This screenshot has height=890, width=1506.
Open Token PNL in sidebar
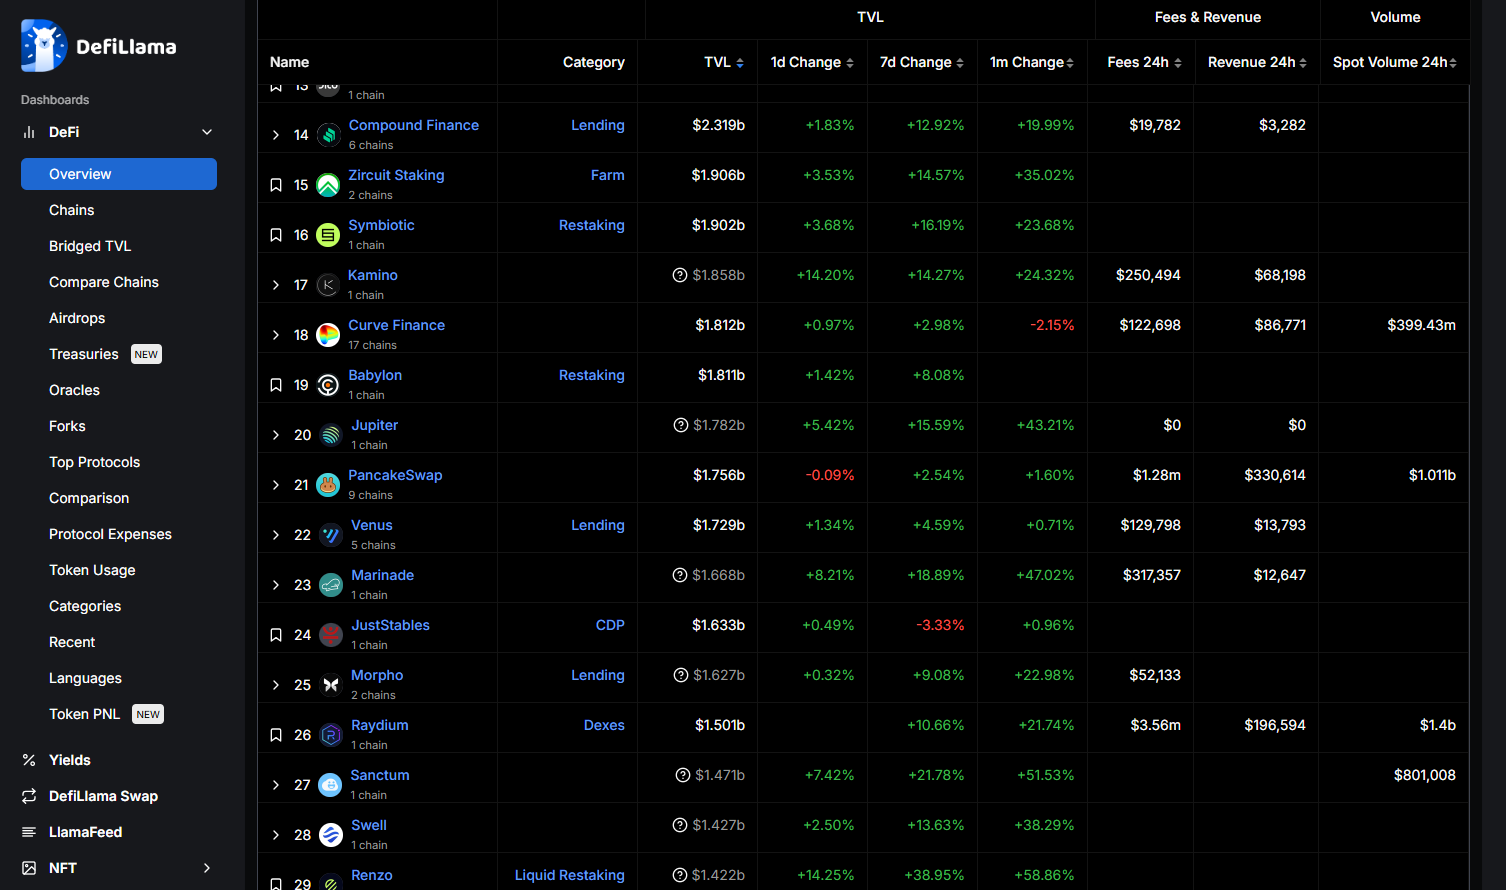click(85, 714)
